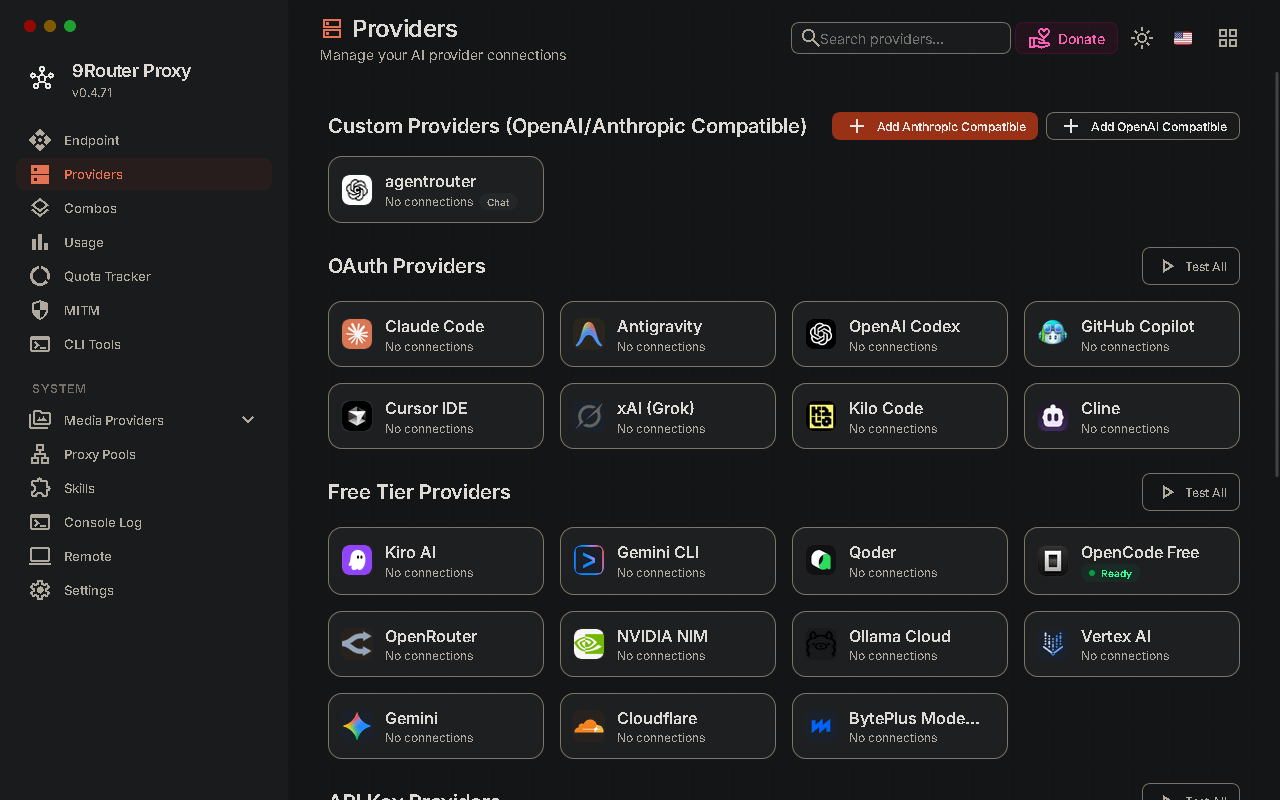Click the Proxy Pools network icon
Screen dimensions: 1280x800
click(x=40, y=454)
